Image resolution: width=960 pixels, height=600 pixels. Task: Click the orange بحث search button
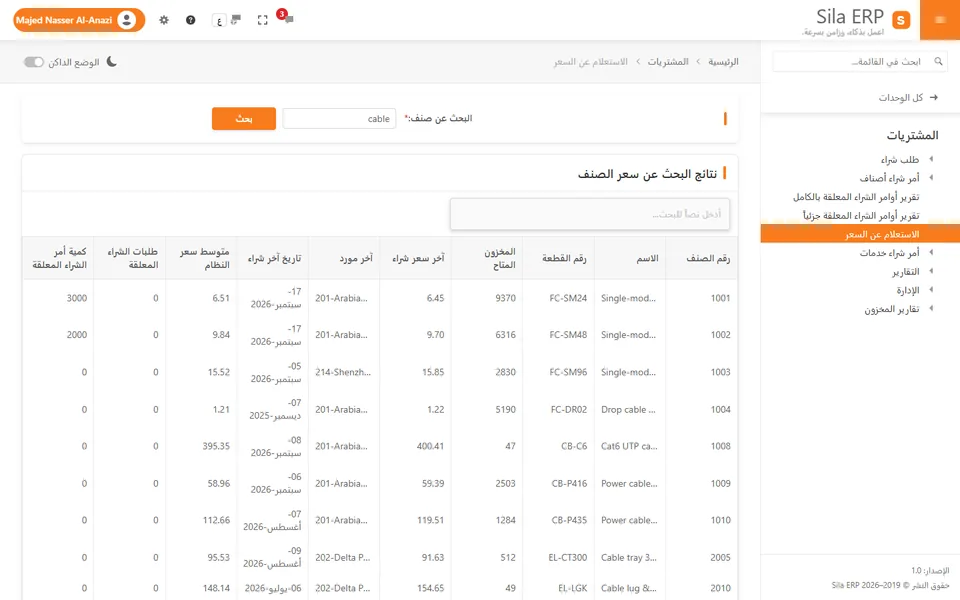pos(244,118)
